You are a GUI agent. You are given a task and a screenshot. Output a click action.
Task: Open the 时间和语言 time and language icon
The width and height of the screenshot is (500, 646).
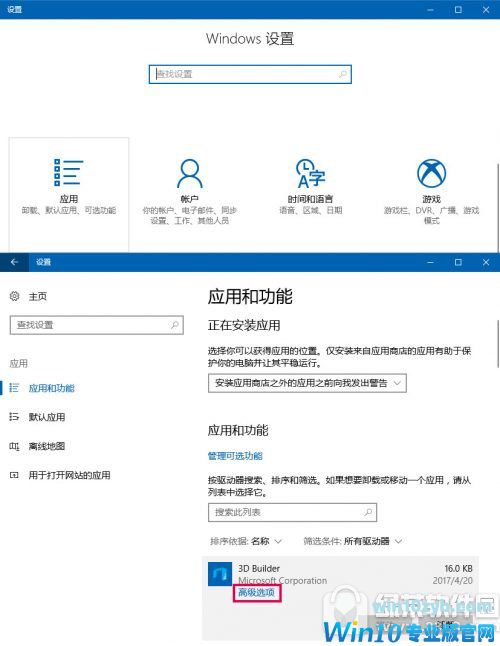point(310,173)
